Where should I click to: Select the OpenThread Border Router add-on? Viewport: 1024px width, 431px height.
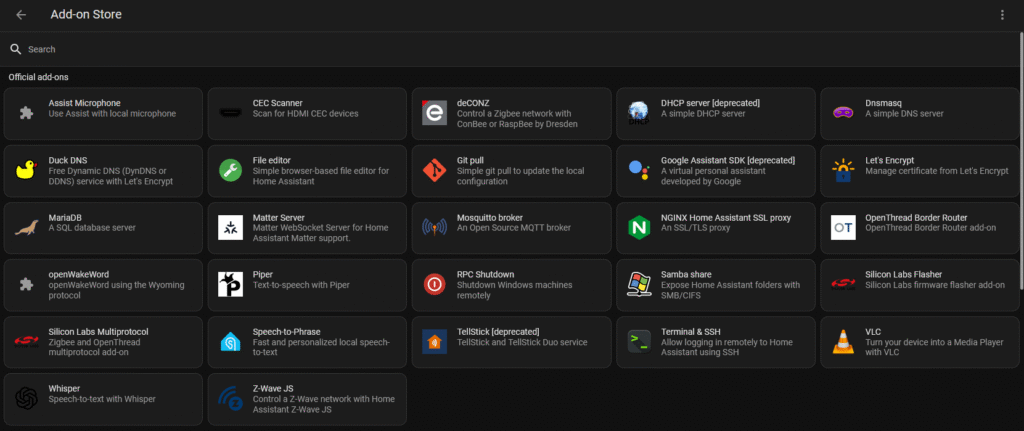click(x=919, y=227)
